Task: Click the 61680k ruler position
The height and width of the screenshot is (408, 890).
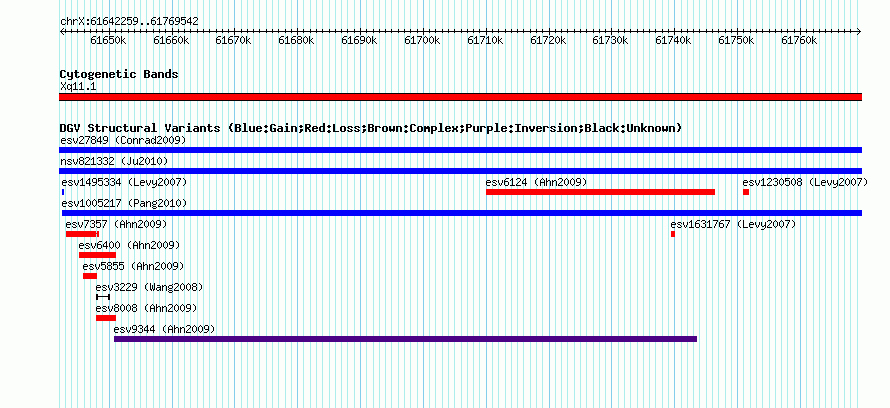Action: (296, 40)
